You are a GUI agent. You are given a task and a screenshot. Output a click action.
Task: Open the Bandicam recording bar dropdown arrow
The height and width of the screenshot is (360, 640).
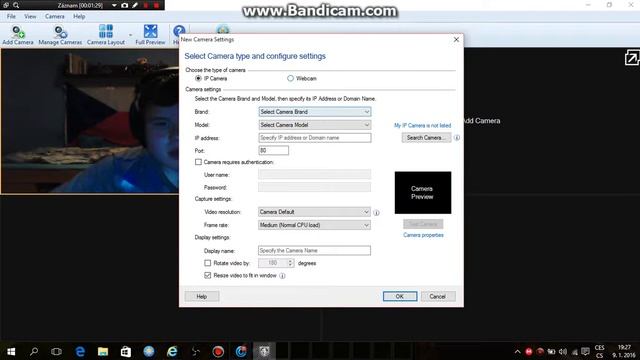pos(114,5)
